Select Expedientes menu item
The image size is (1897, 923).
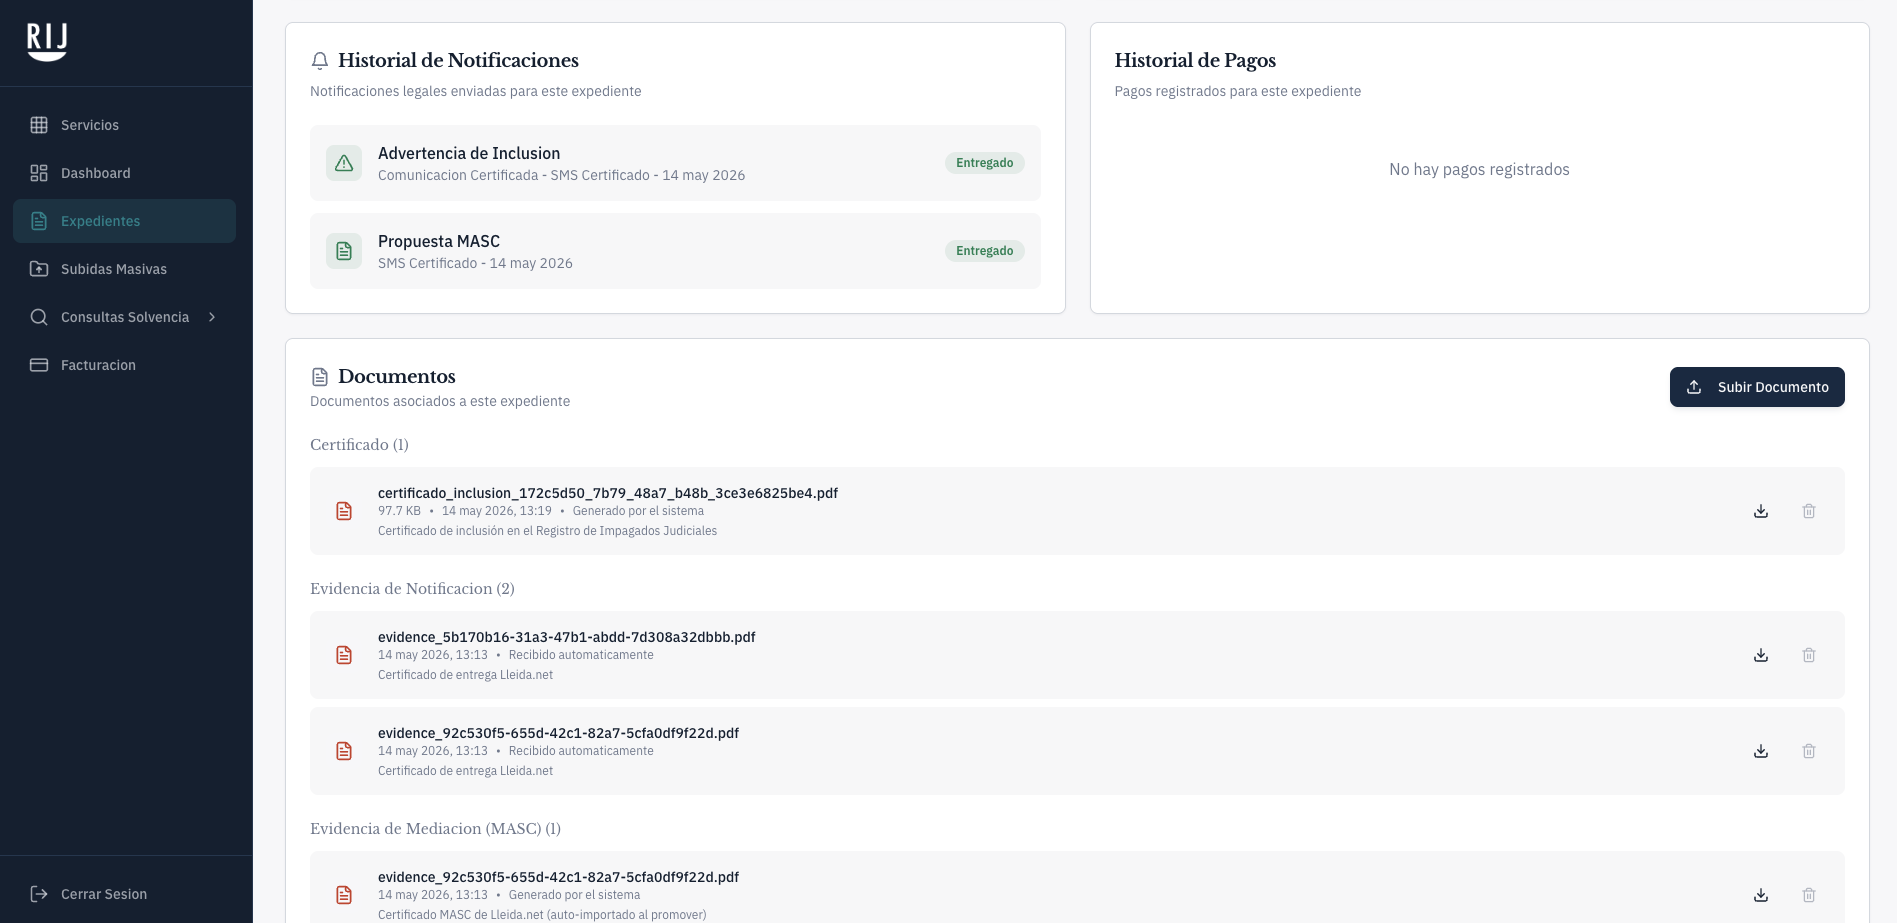click(x=125, y=221)
